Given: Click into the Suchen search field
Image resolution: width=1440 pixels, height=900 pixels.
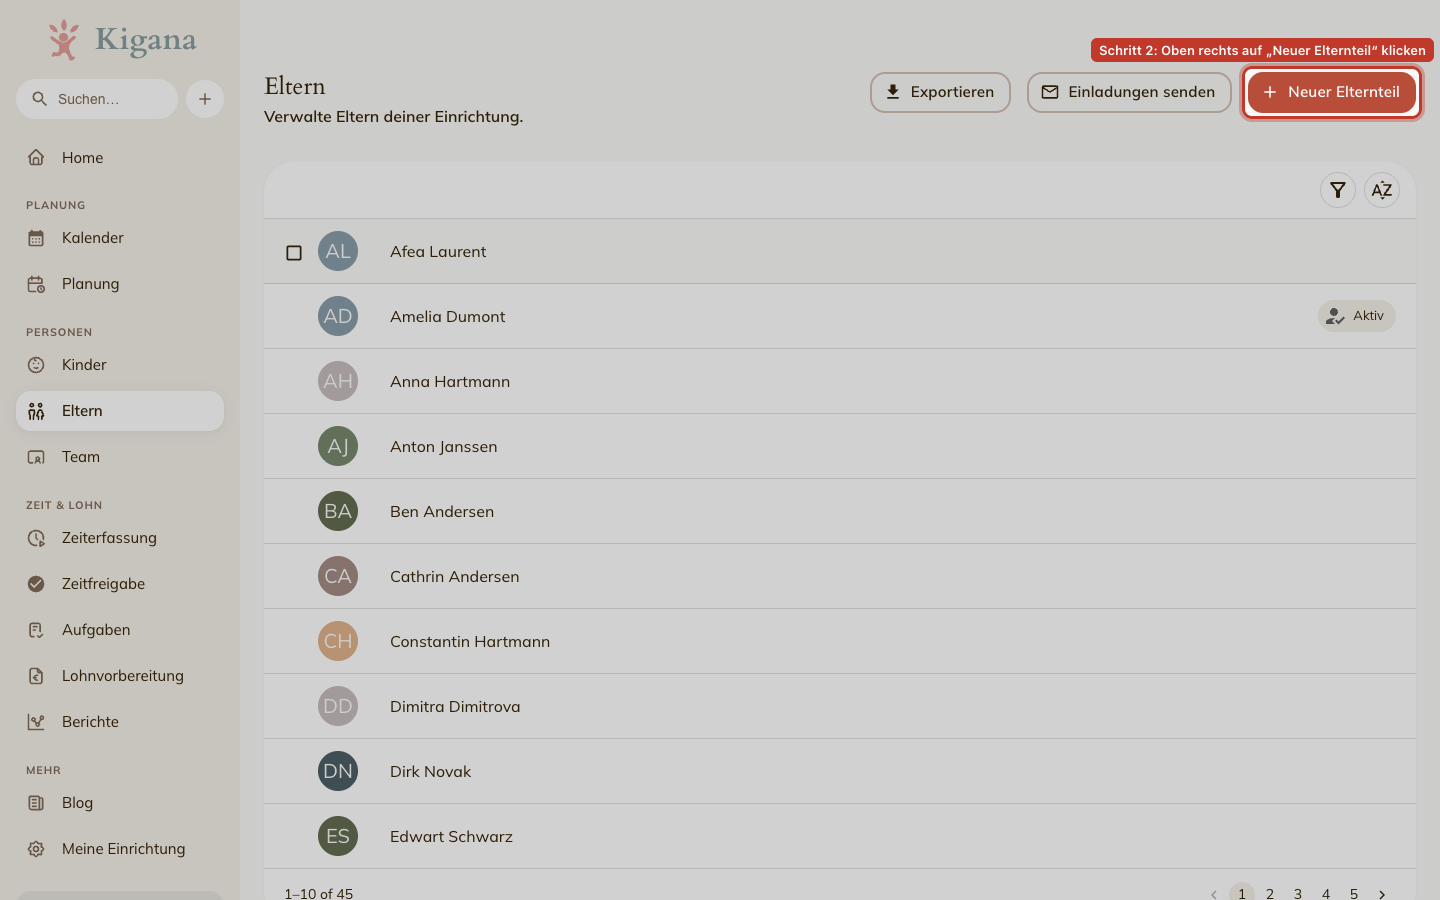Looking at the screenshot, I should click(x=97, y=99).
